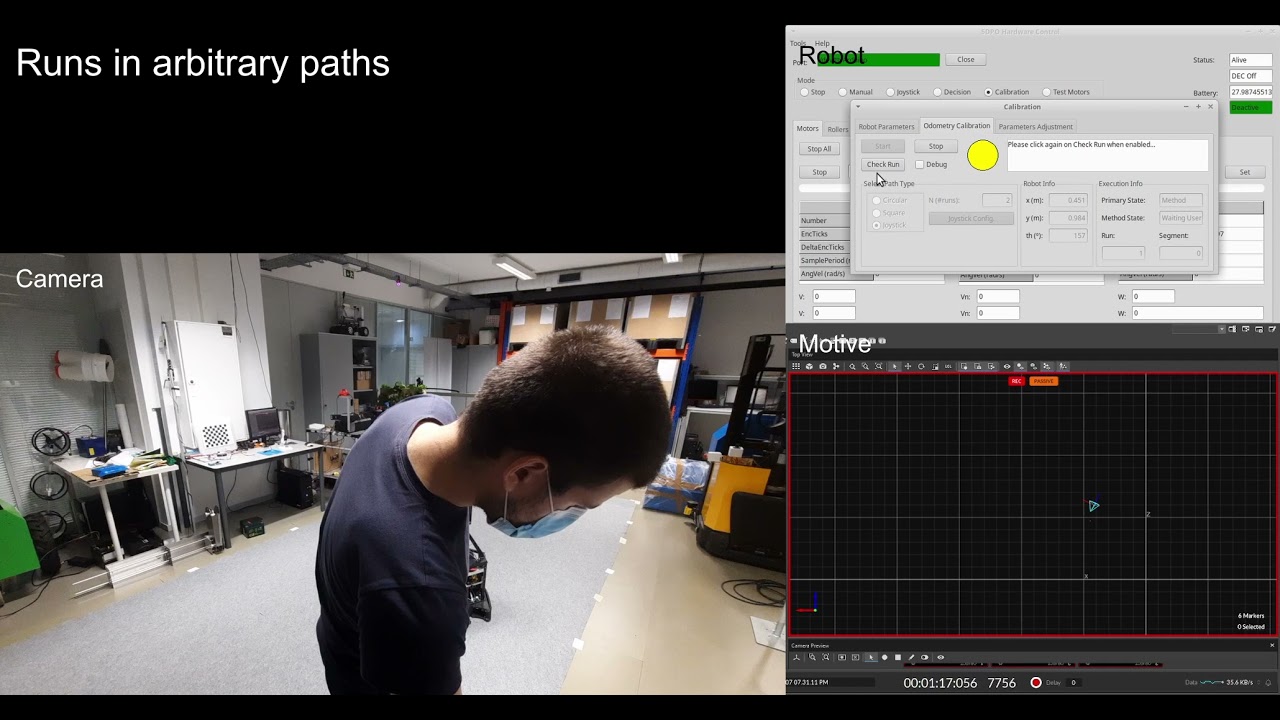Click the eye icon in Camera Preview toolbar
This screenshot has height=720, width=1280.
940,657
